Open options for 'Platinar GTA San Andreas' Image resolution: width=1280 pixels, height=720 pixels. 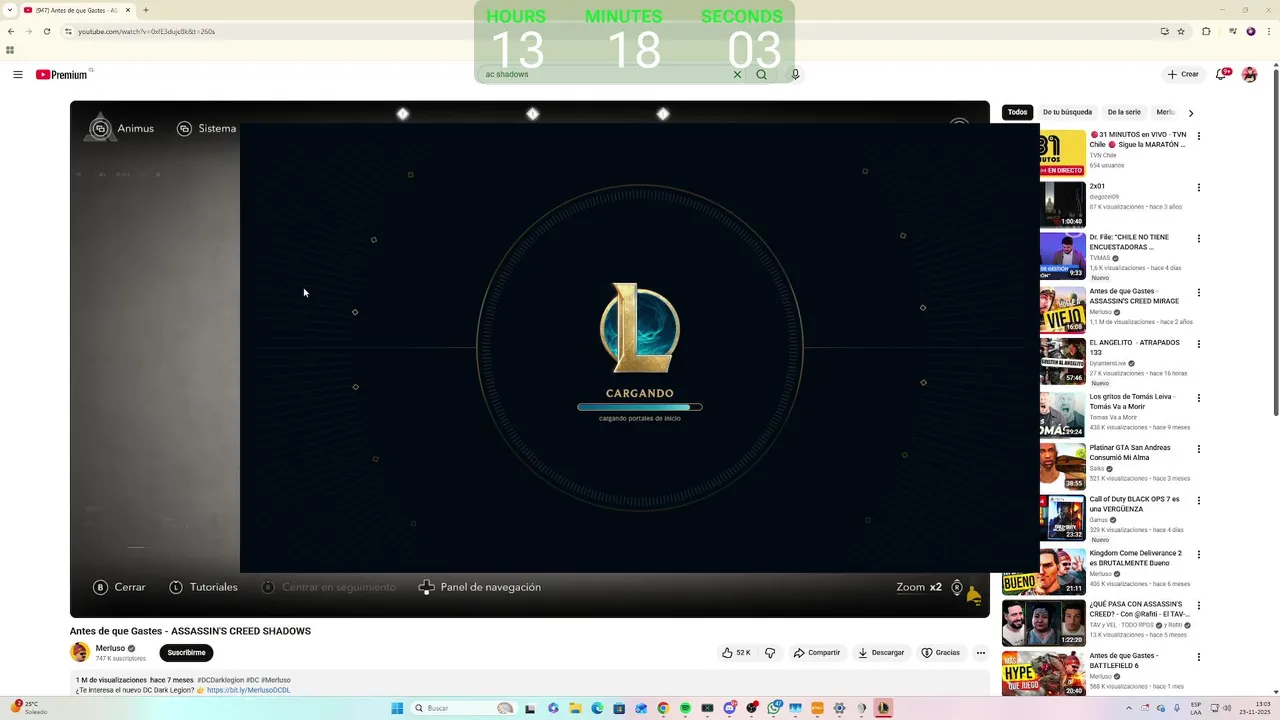[1199, 449]
